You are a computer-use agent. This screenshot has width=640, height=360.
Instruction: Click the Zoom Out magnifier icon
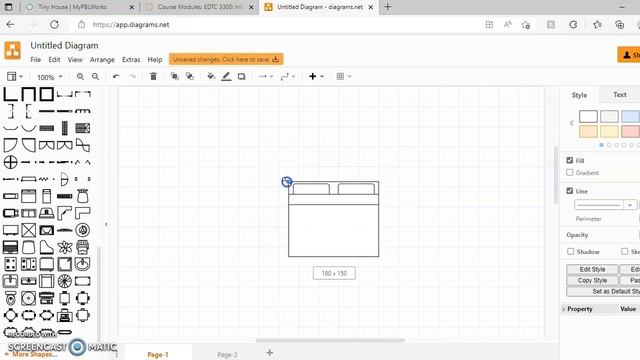click(x=96, y=76)
